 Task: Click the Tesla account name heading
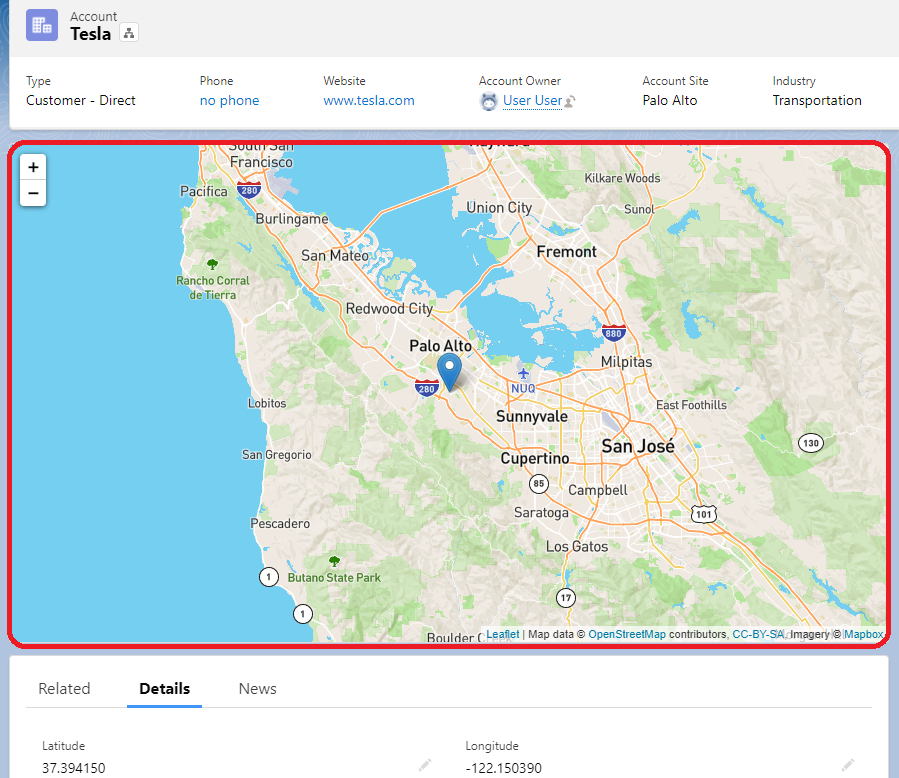(91, 34)
